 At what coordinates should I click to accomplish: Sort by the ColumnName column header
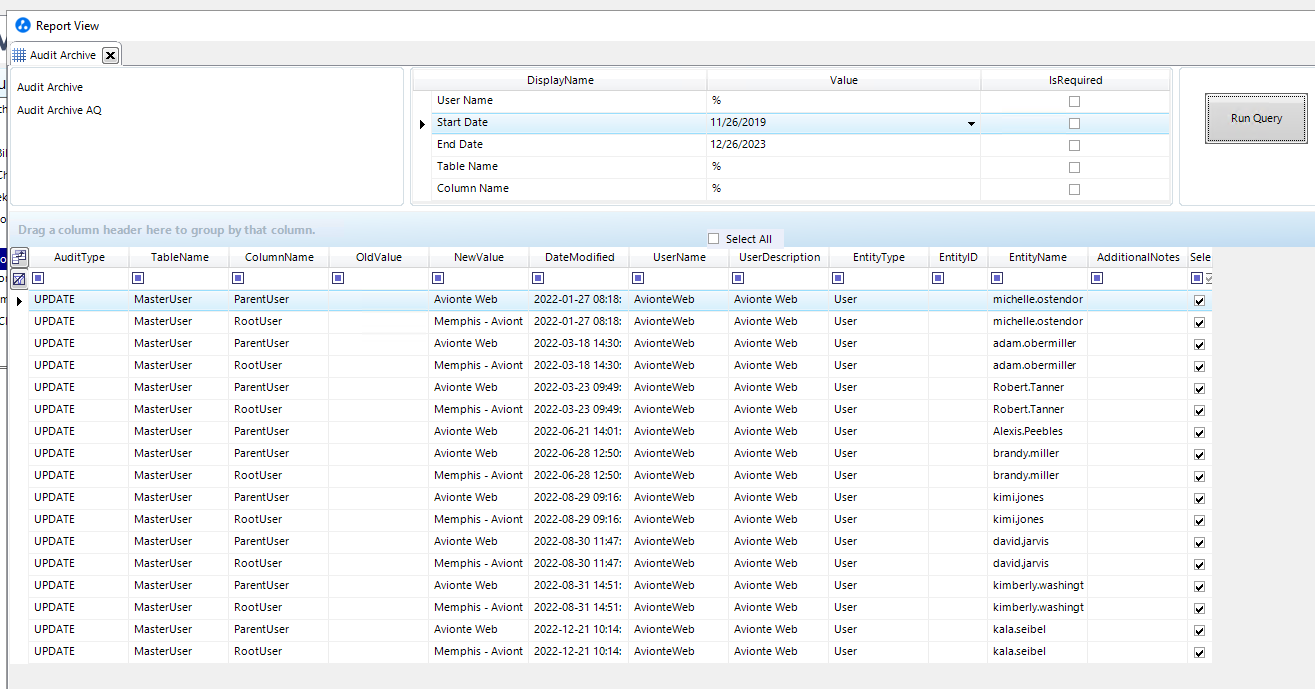point(279,257)
